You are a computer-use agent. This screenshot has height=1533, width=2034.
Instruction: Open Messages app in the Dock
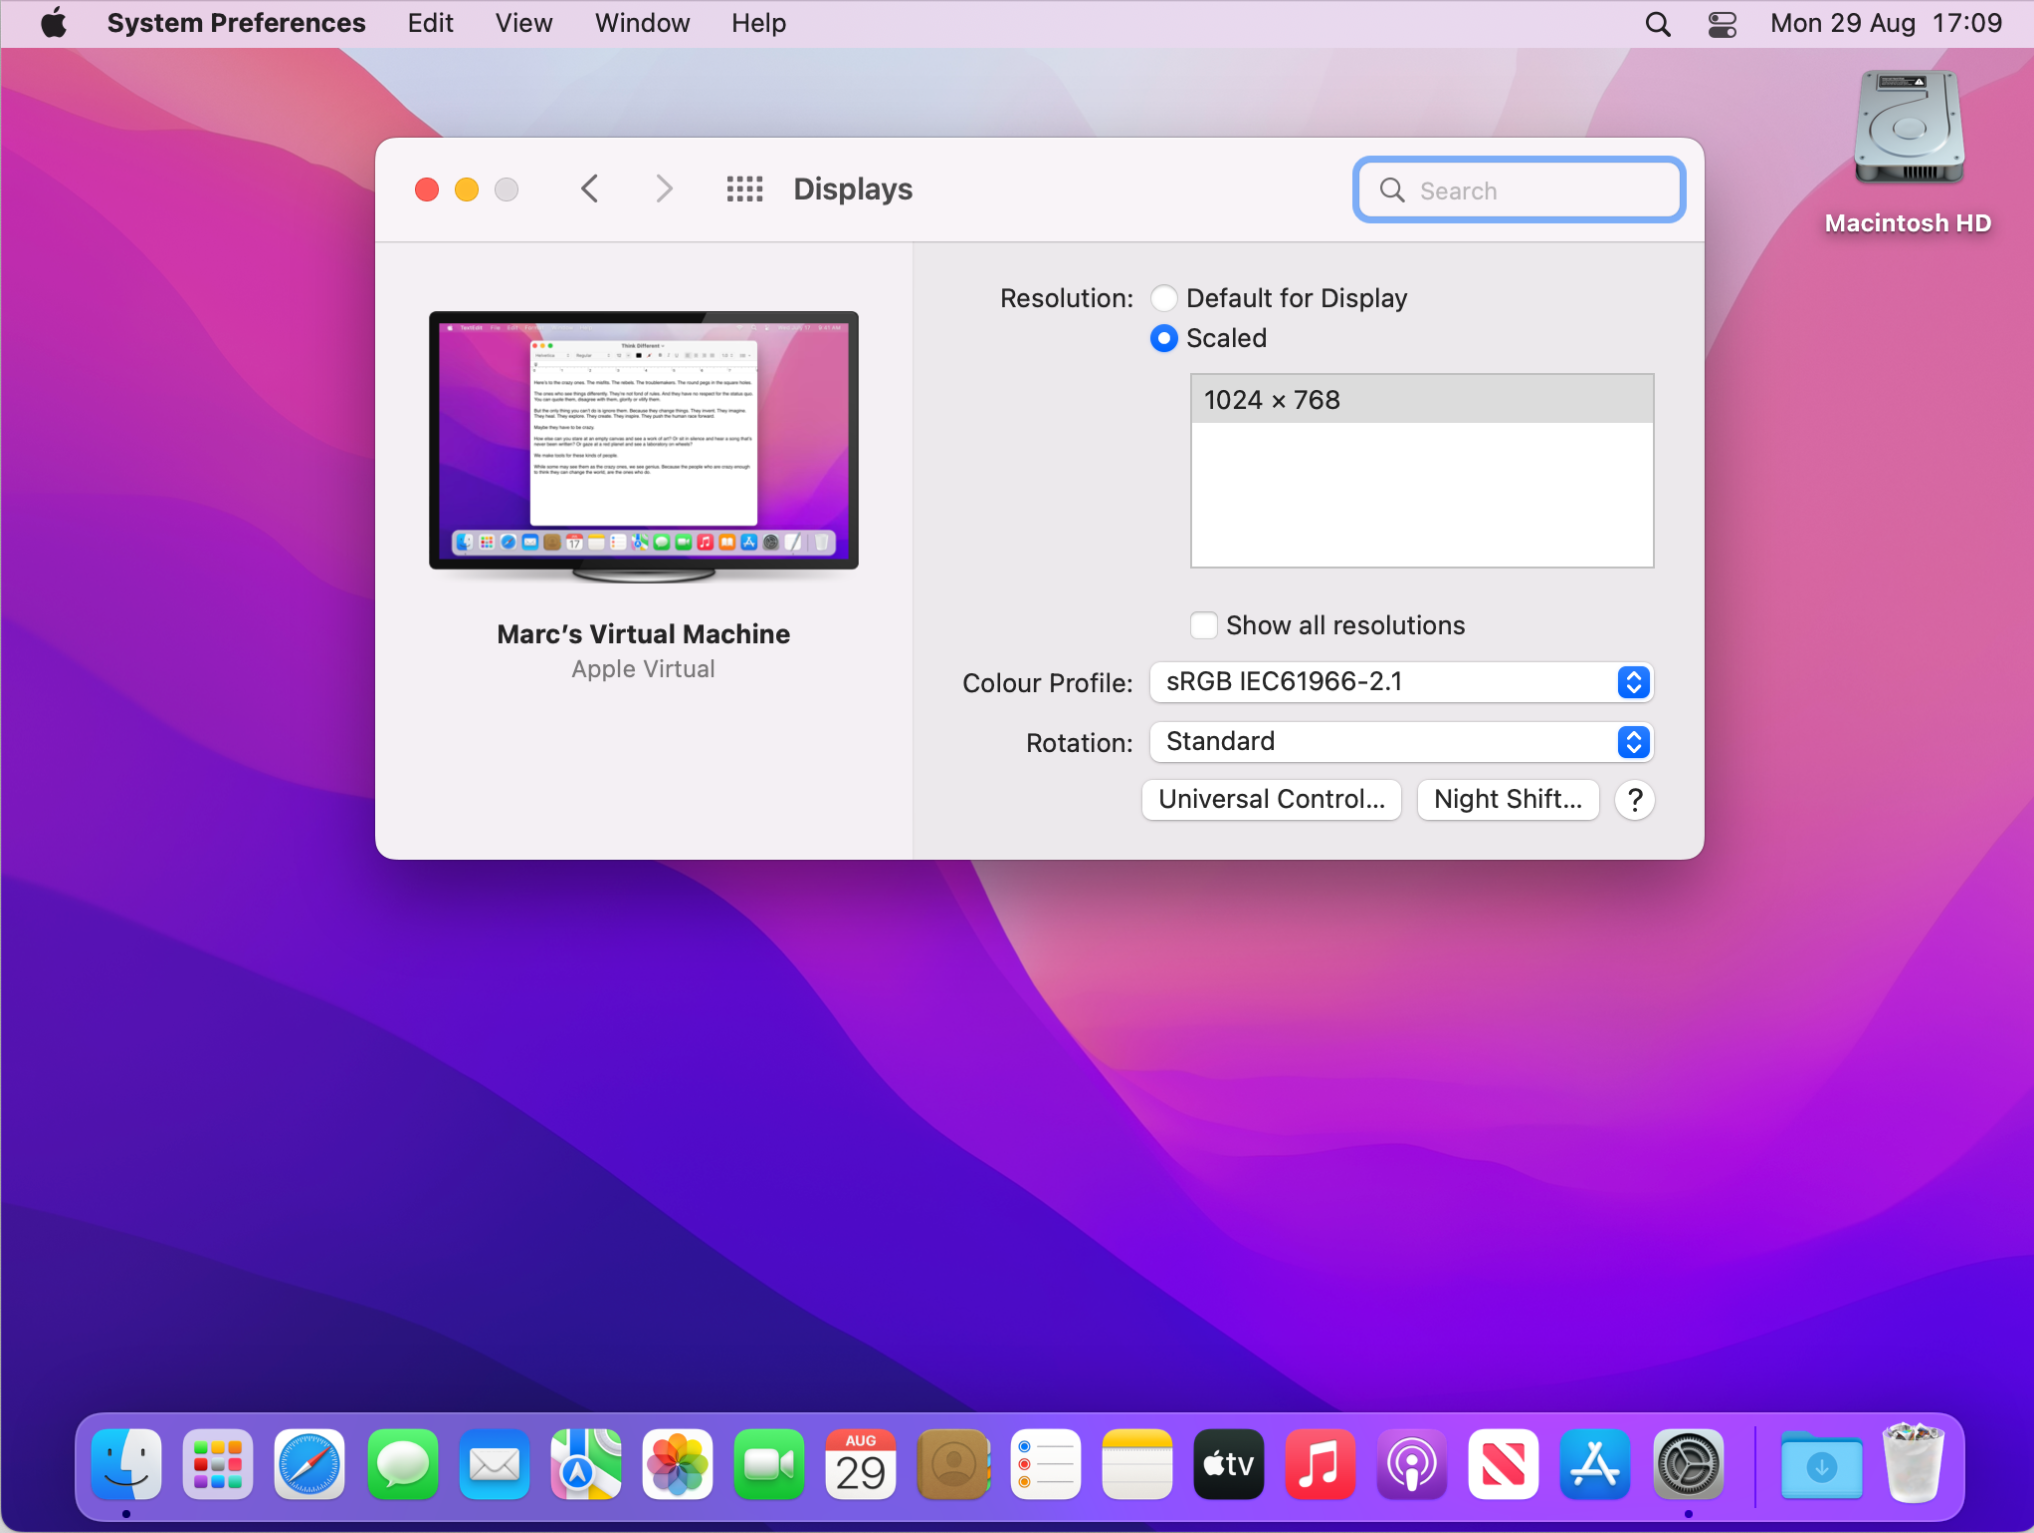(x=402, y=1465)
